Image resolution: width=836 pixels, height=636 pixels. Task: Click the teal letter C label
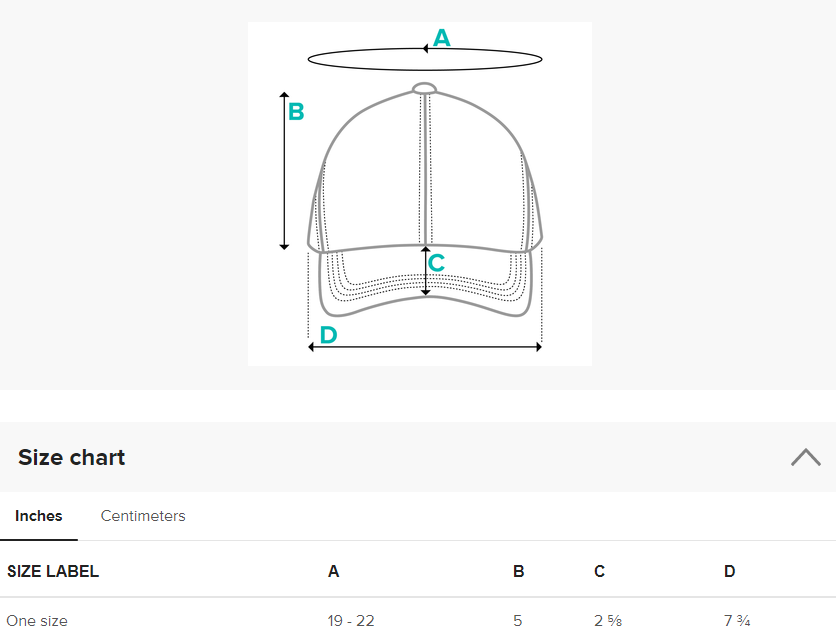point(437,263)
